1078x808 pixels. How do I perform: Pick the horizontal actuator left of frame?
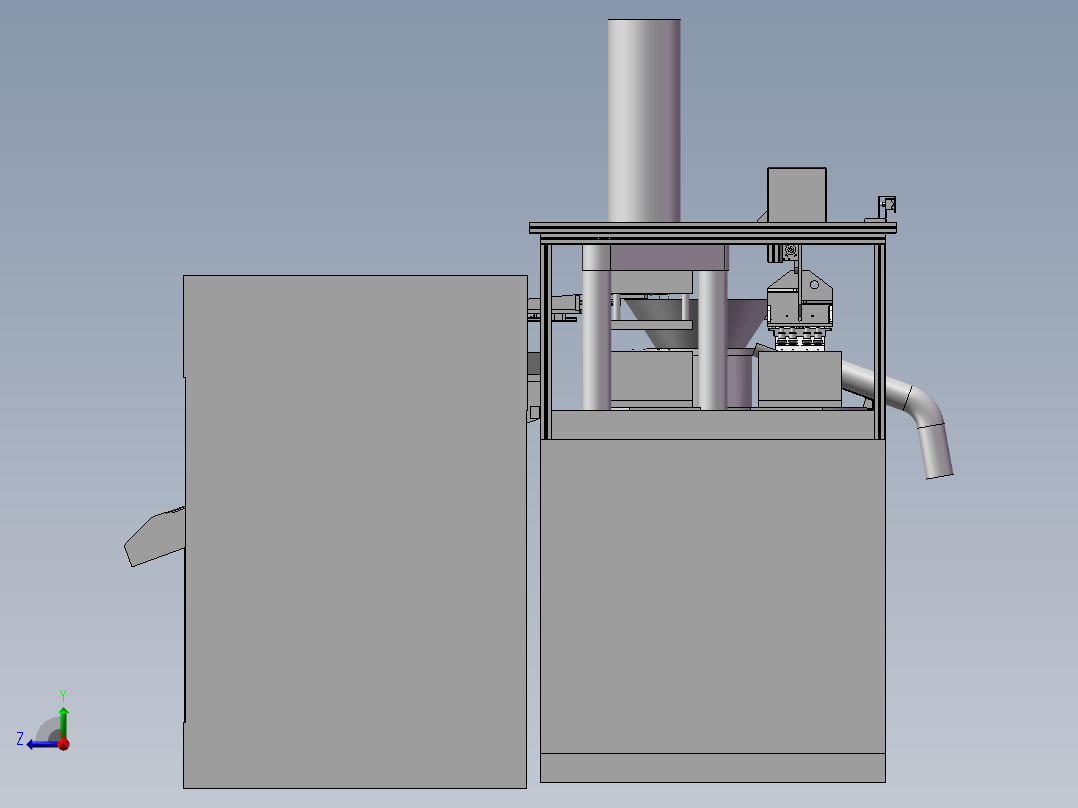(x=554, y=307)
